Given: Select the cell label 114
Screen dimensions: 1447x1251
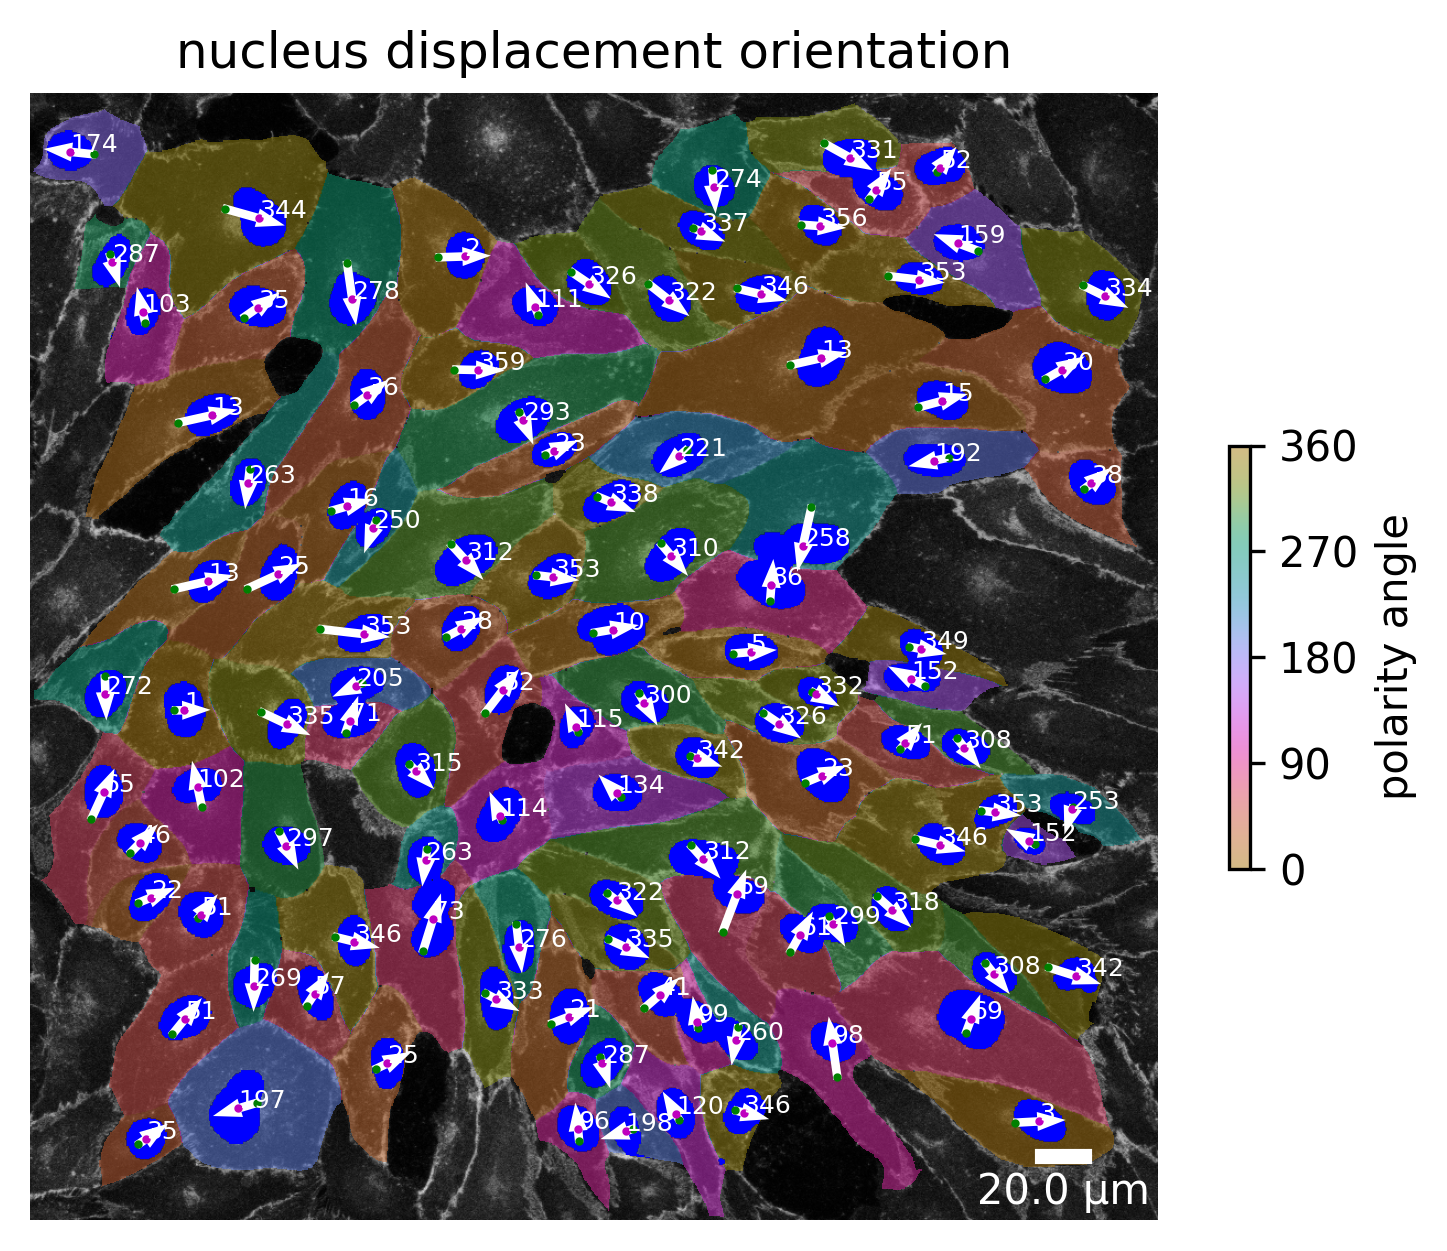Looking at the screenshot, I should coord(525,808).
